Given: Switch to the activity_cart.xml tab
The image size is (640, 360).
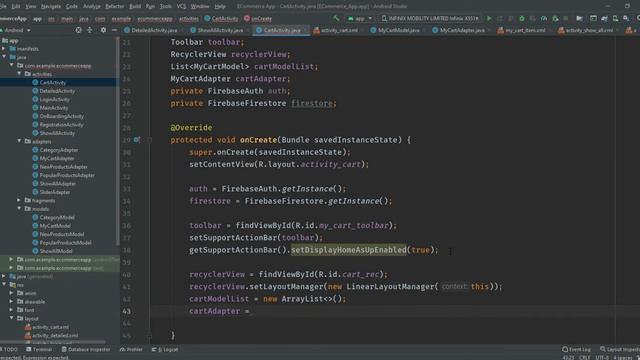Looking at the screenshot, I should click(336, 30).
